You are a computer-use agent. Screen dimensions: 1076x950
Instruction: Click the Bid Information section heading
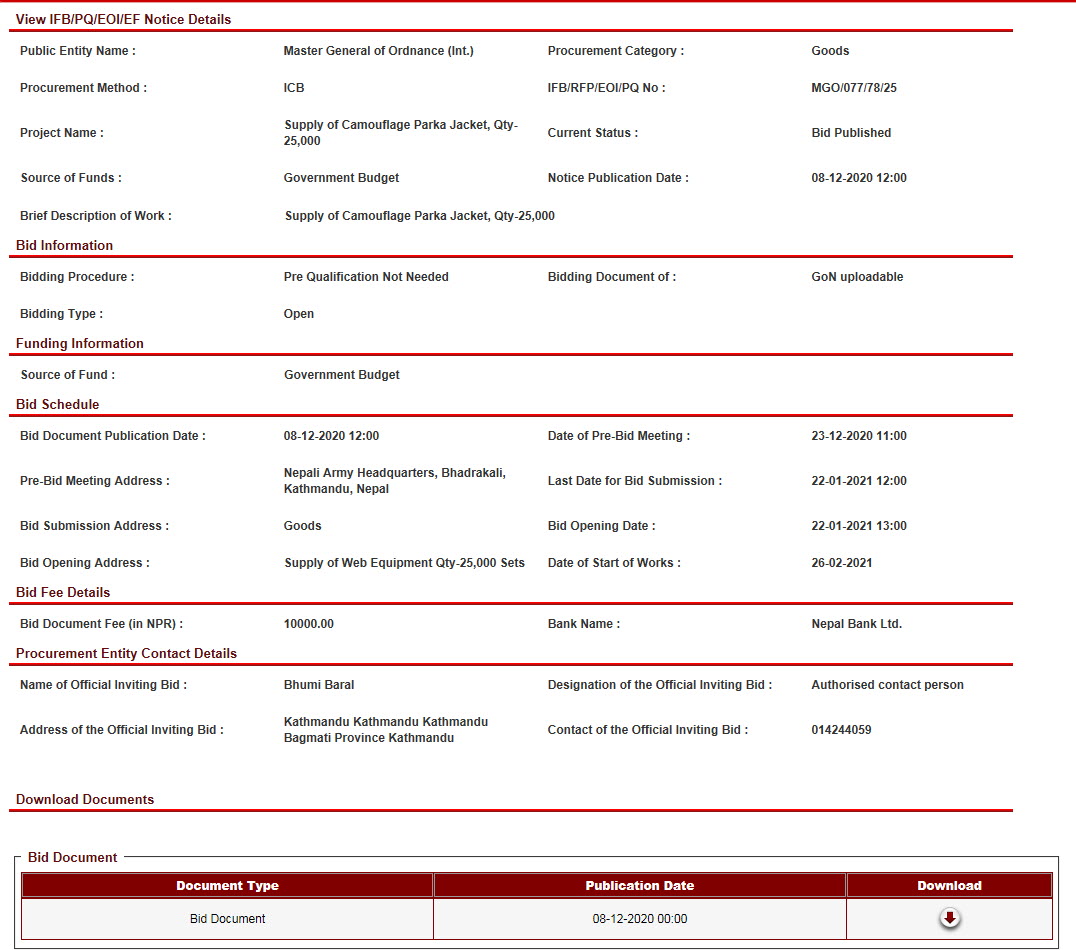[64, 245]
